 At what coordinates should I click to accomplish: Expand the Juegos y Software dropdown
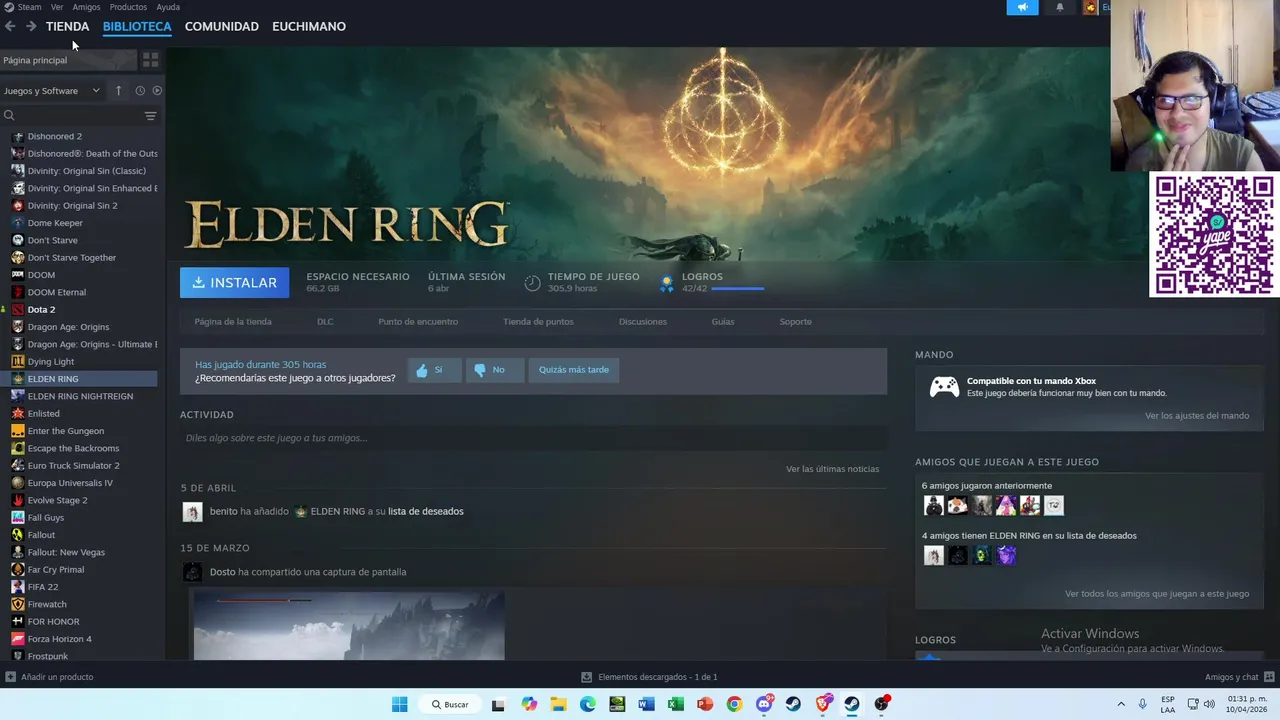[52, 91]
